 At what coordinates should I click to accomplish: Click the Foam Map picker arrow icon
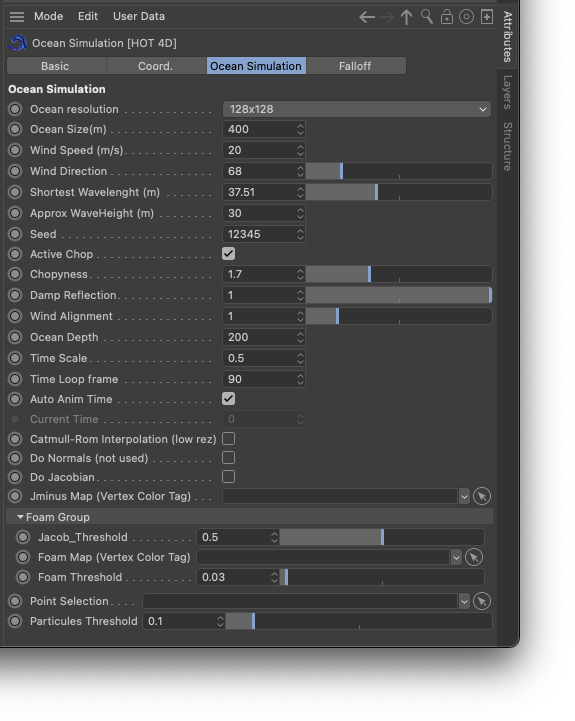474,557
